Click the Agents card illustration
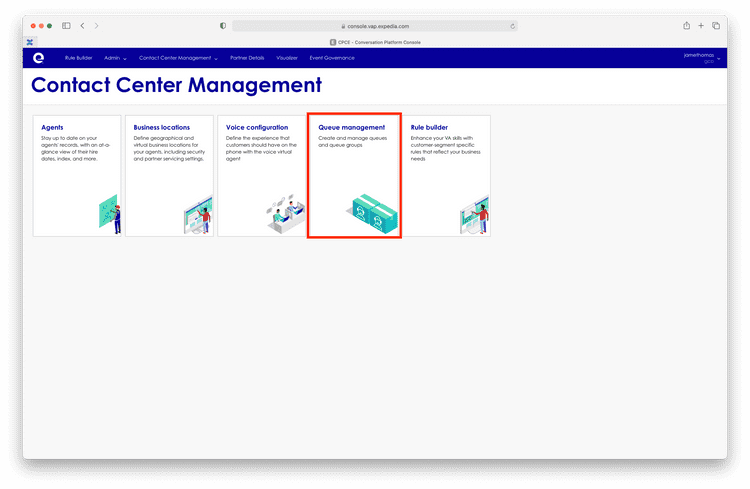The image size is (750, 489). tap(110, 213)
